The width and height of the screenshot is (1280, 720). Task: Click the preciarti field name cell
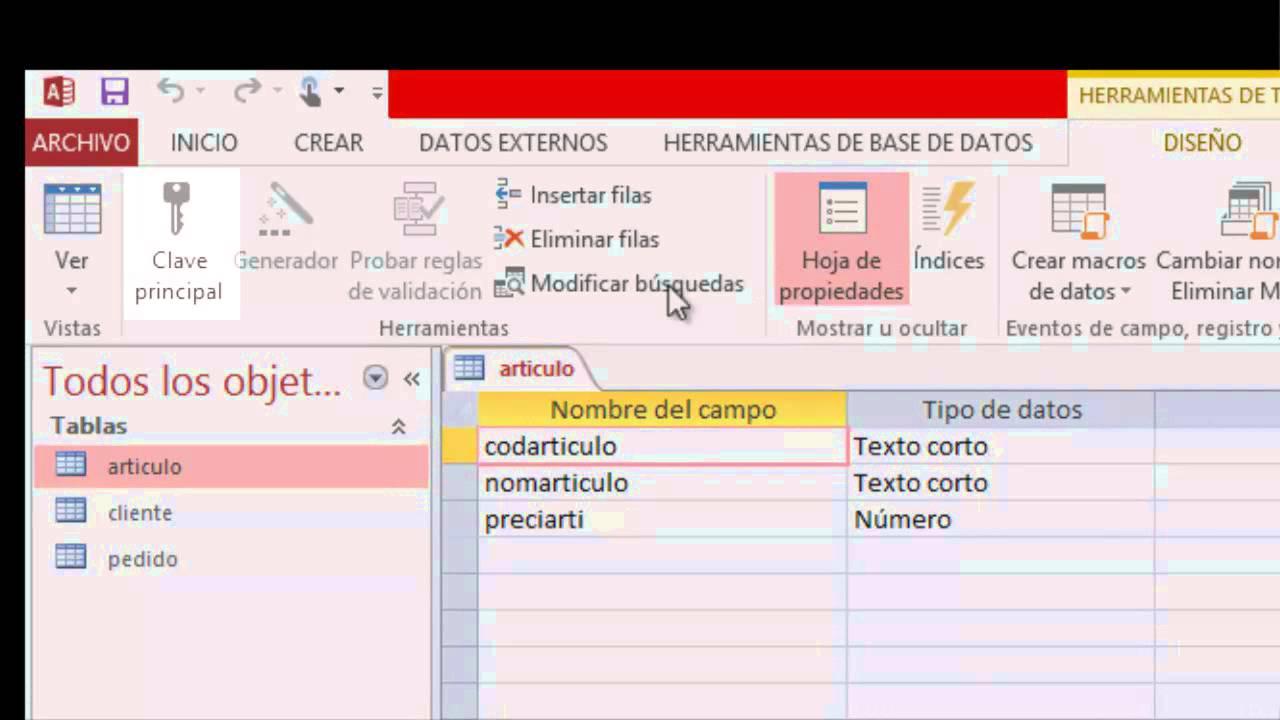(662, 519)
